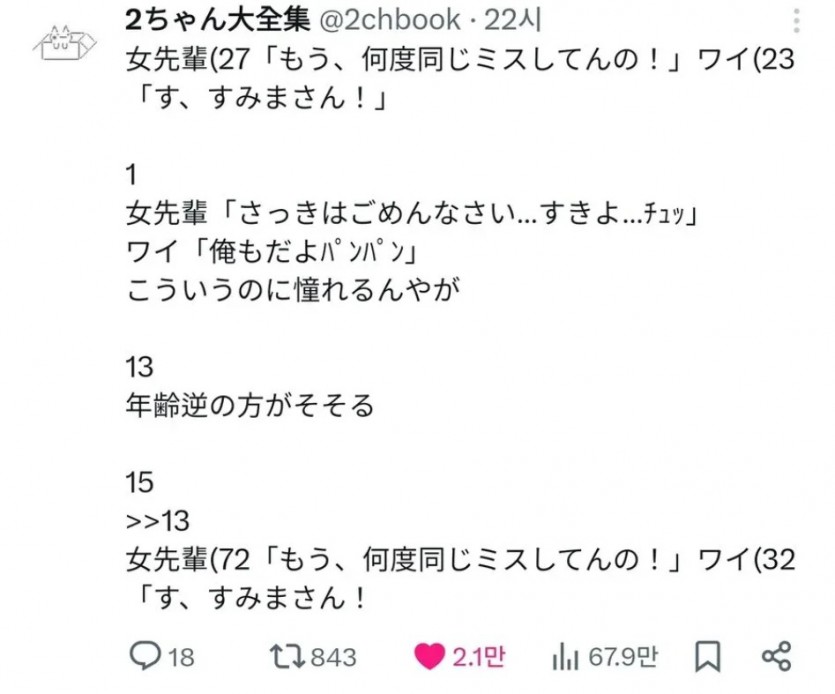Click the tweet's first line of text

point(460,59)
